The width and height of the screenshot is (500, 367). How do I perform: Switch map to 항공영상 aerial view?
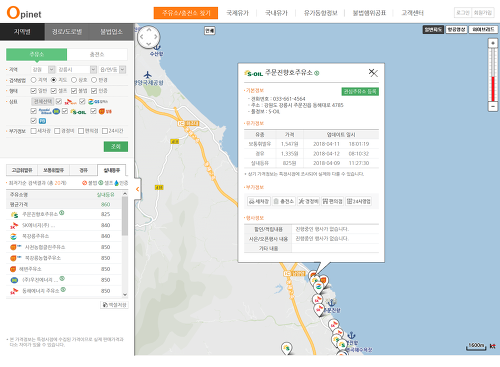456,30
